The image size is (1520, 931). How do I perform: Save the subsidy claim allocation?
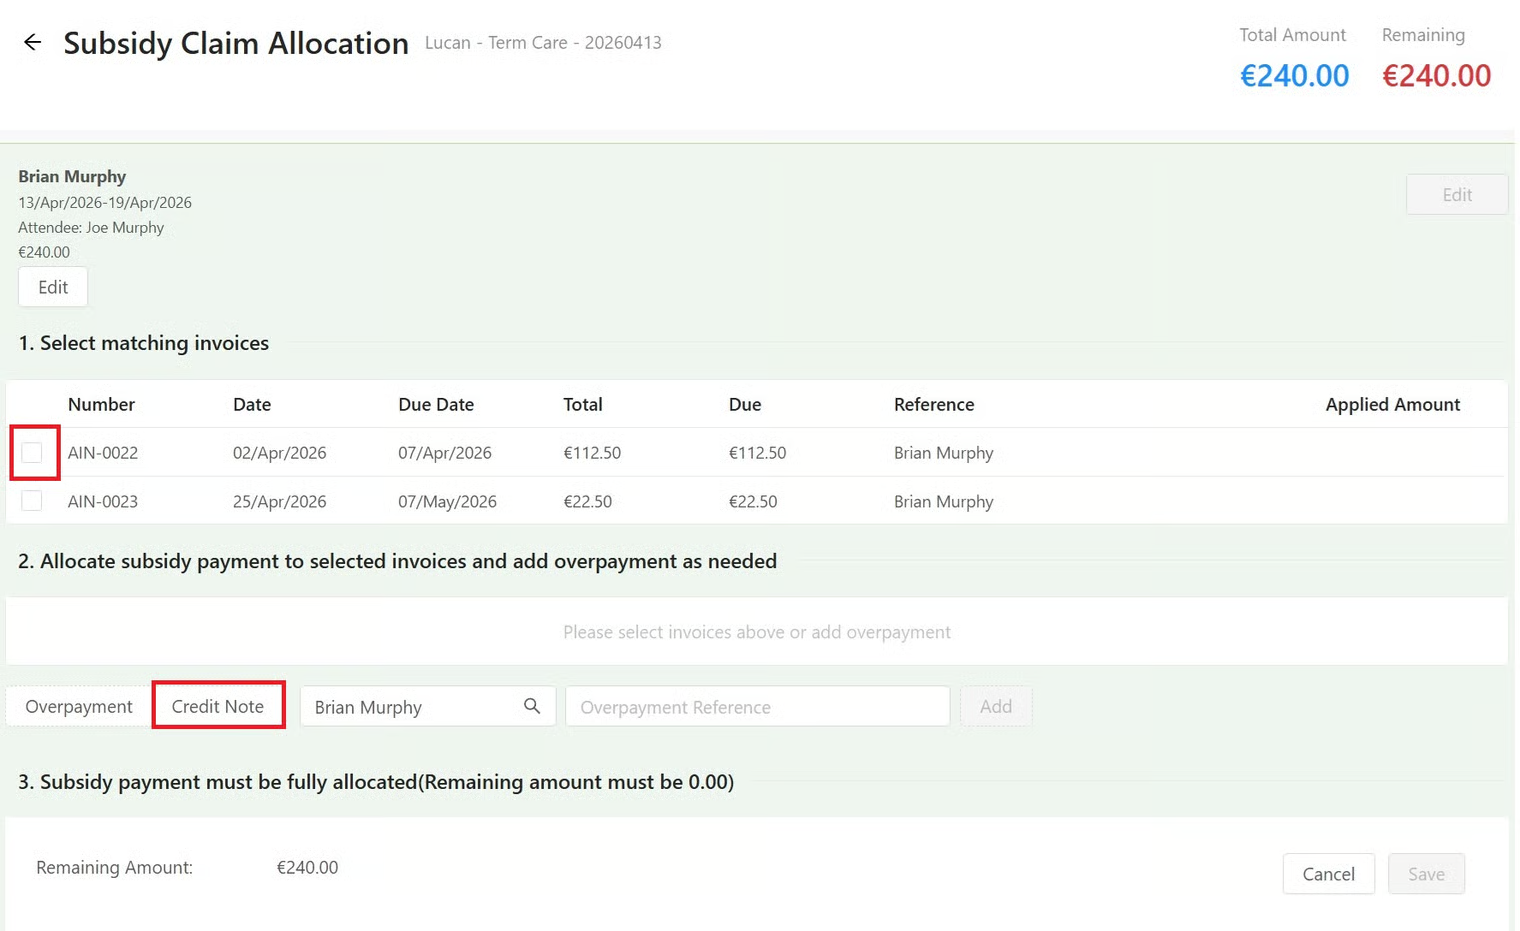tap(1426, 874)
